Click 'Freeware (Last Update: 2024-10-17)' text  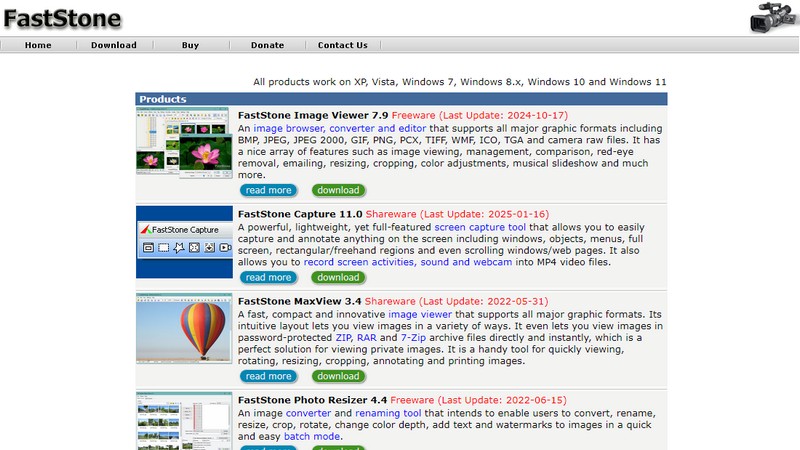tap(480, 115)
